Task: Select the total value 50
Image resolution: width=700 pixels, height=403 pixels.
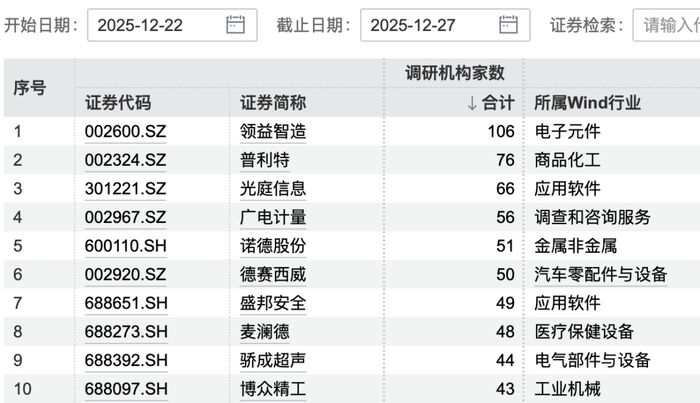Action: 505,274
